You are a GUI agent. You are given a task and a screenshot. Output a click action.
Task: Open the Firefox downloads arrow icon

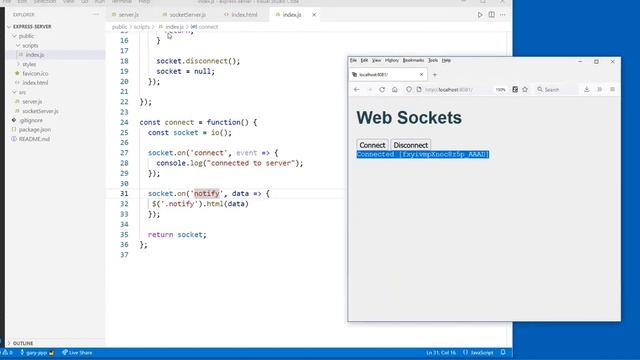pyautogui.click(x=587, y=89)
